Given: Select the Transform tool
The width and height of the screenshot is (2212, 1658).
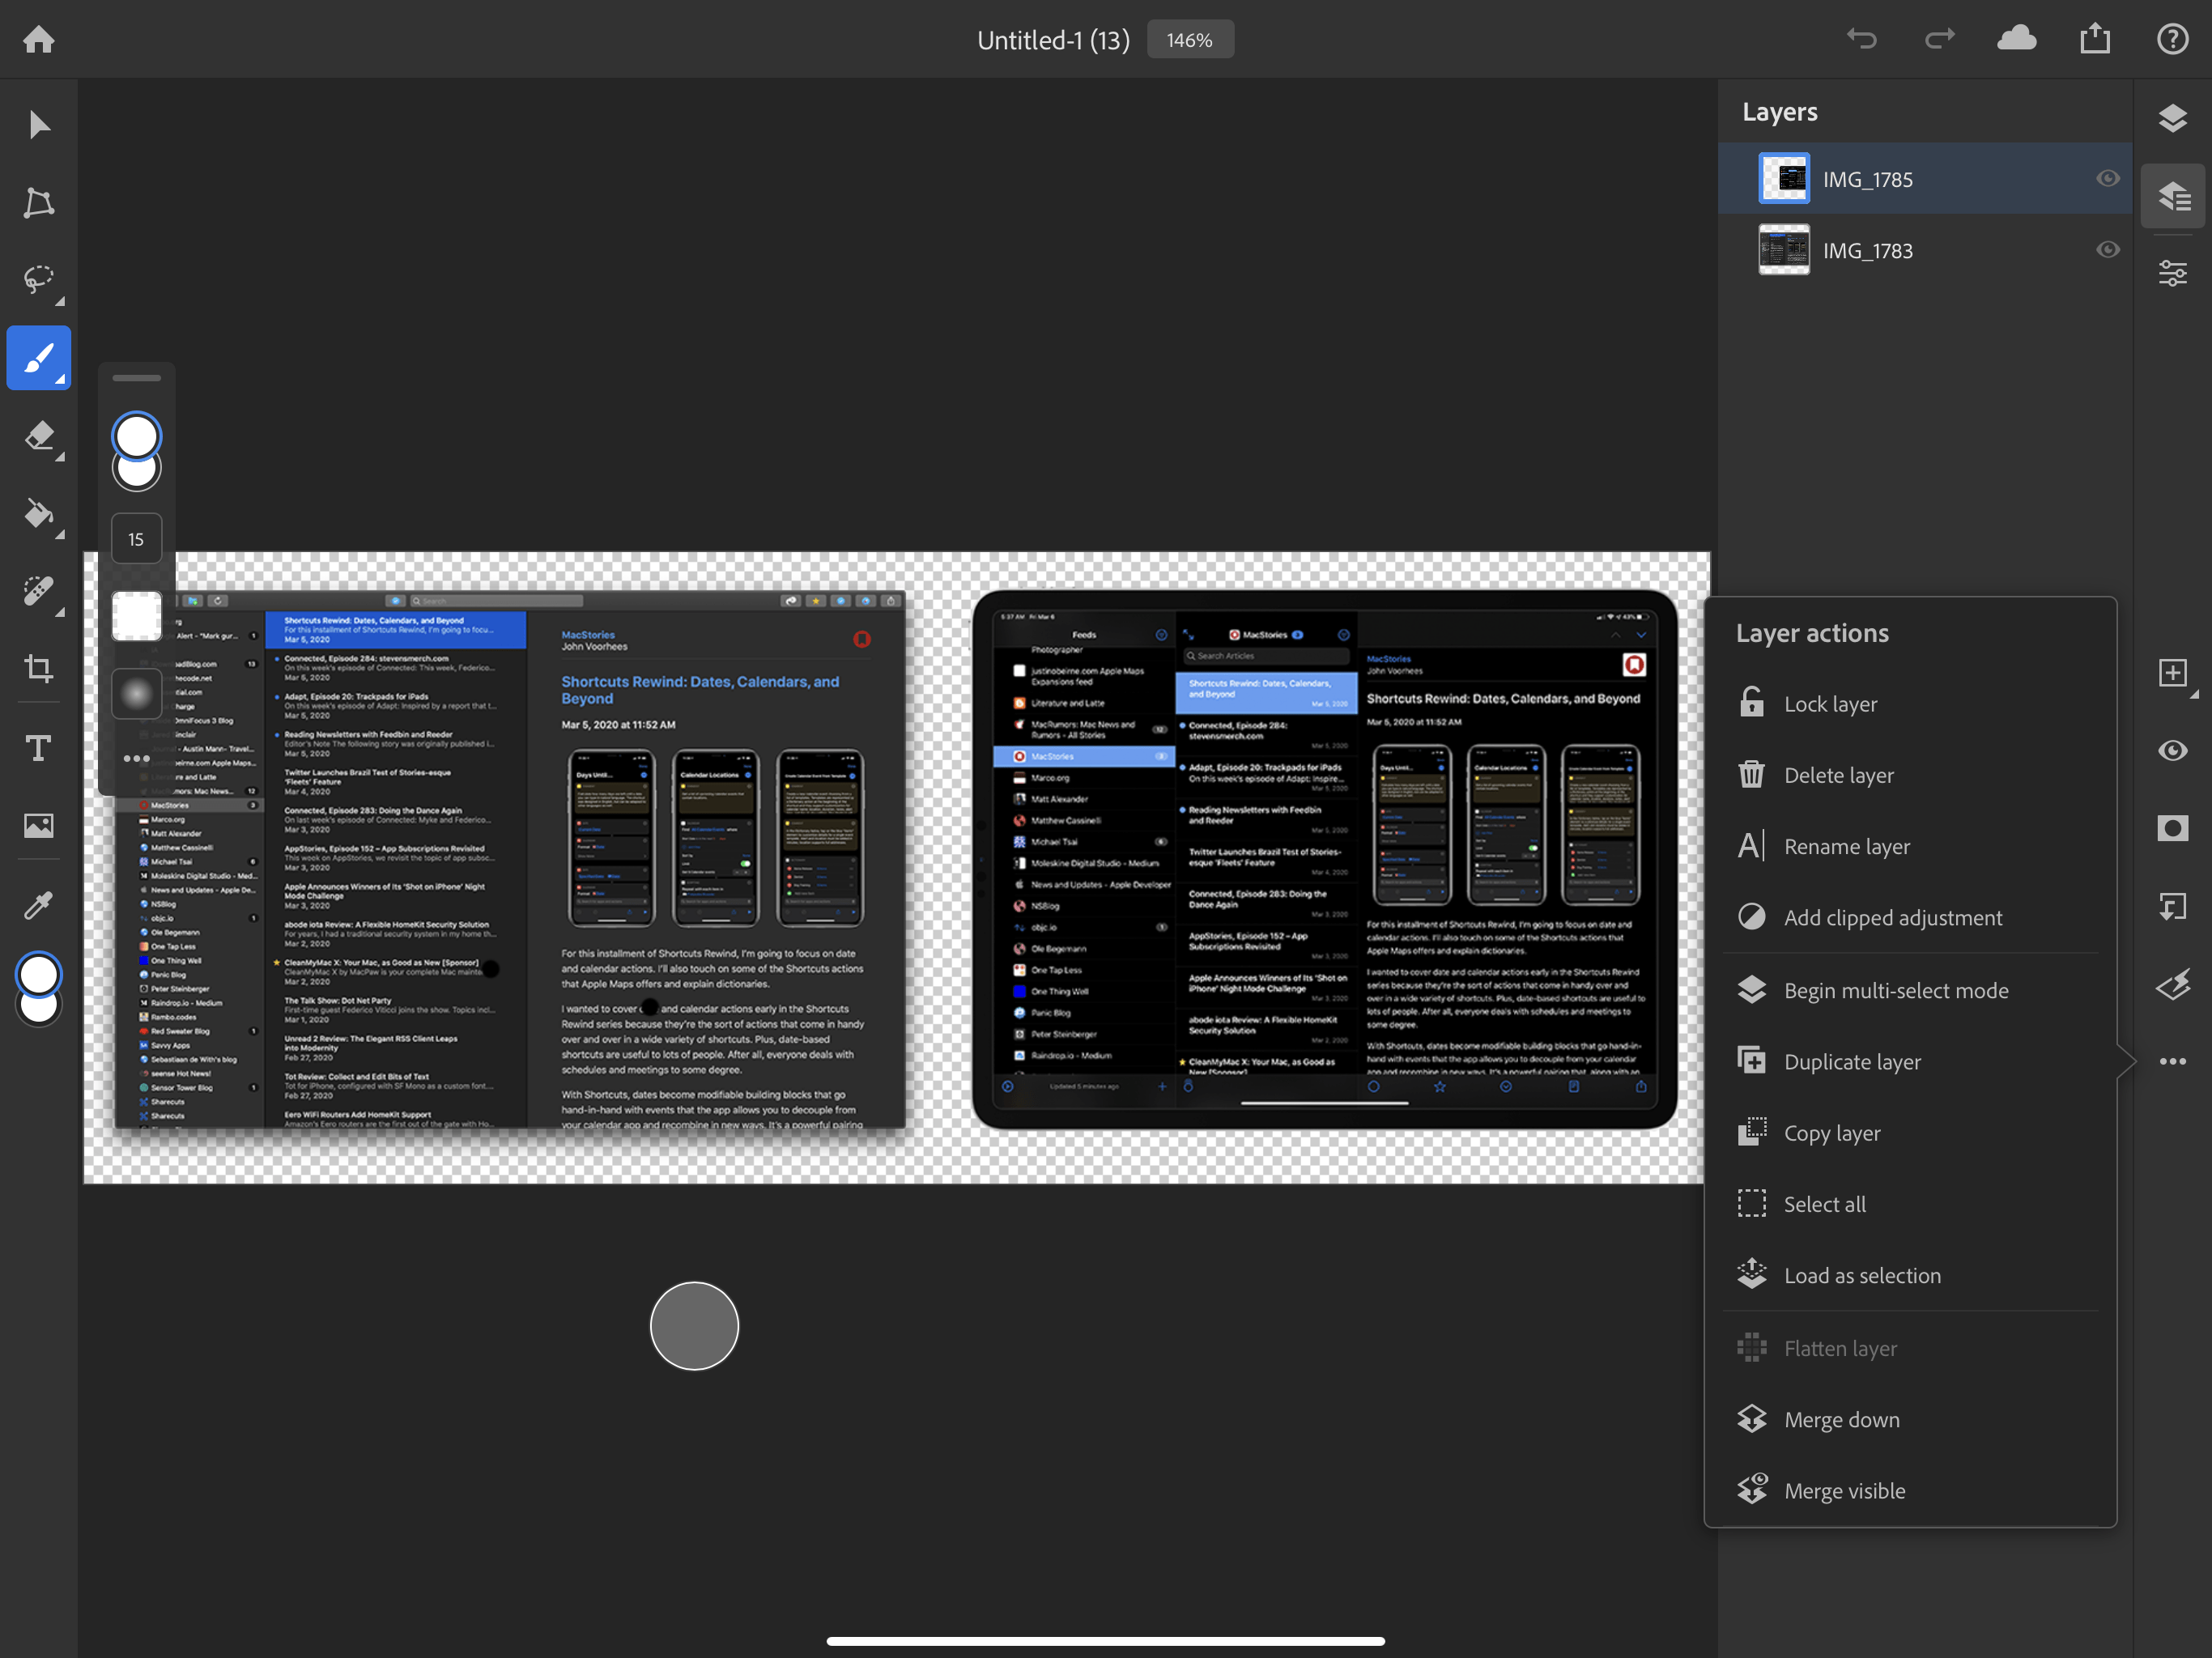Looking at the screenshot, I should click(x=39, y=203).
